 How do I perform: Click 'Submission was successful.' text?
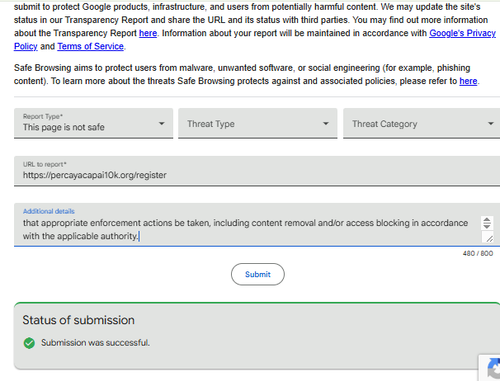pyautogui.click(x=95, y=343)
